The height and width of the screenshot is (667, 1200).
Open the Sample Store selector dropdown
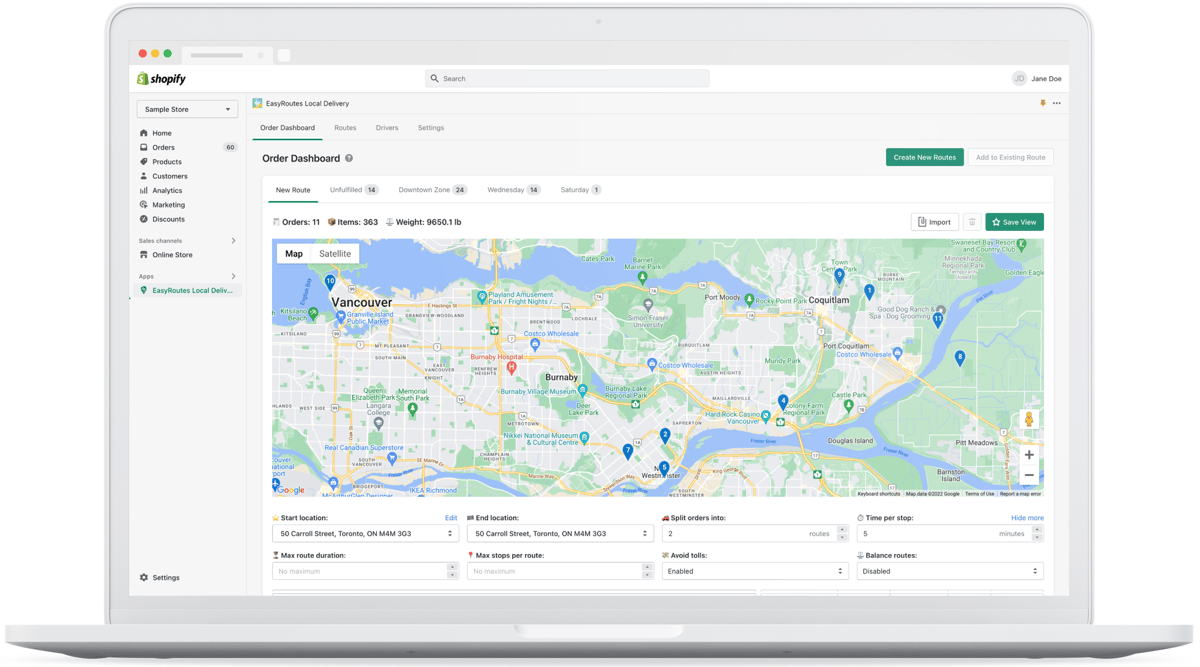[x=187, y=109]
